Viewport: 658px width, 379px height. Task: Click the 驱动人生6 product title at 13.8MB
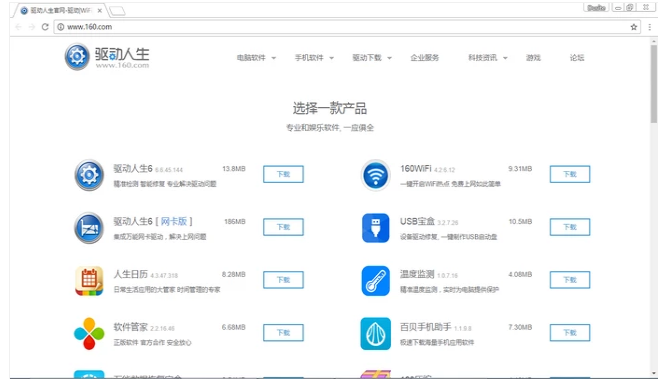[x=133, y=168]
